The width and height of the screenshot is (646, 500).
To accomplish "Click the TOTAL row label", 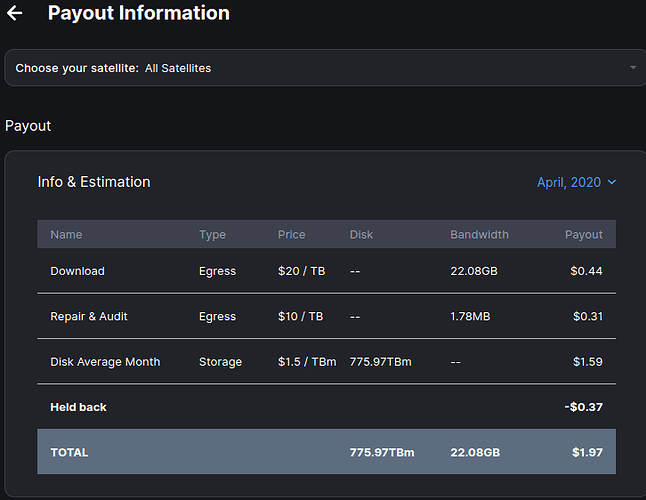I will click(69, 453).
